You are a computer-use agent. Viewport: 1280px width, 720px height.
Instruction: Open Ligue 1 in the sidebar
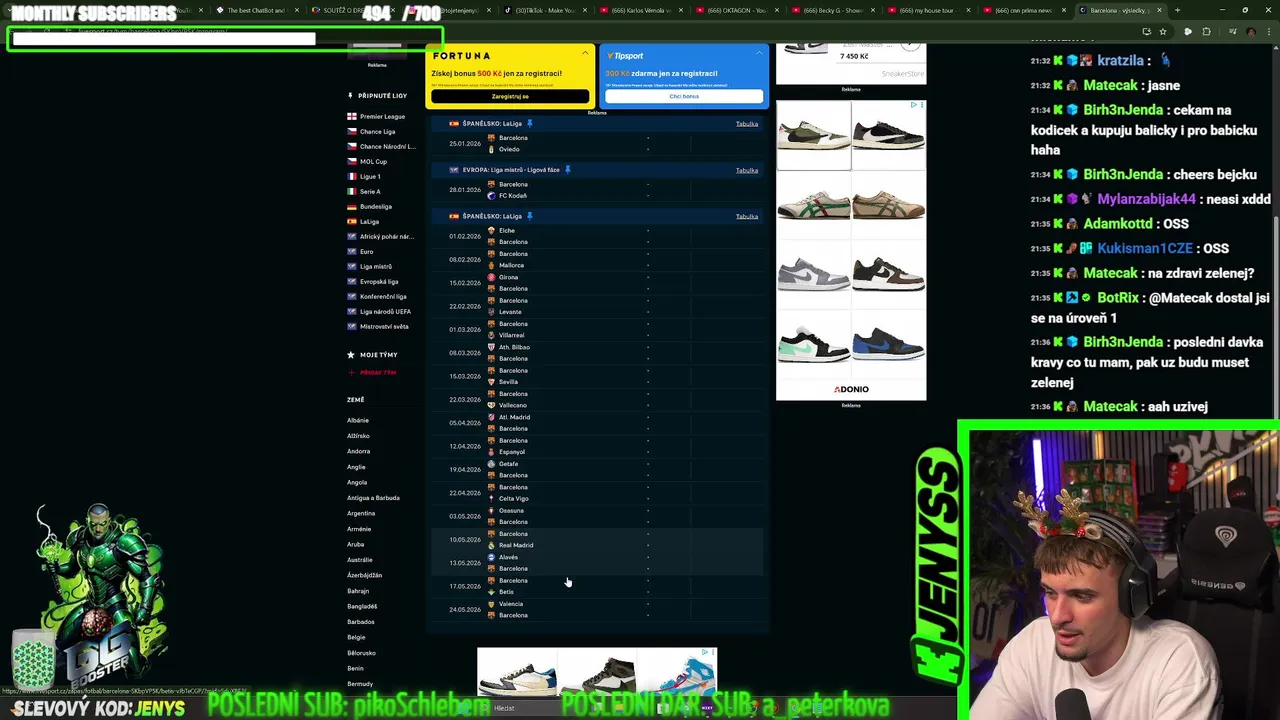click(x=370, y=176)
